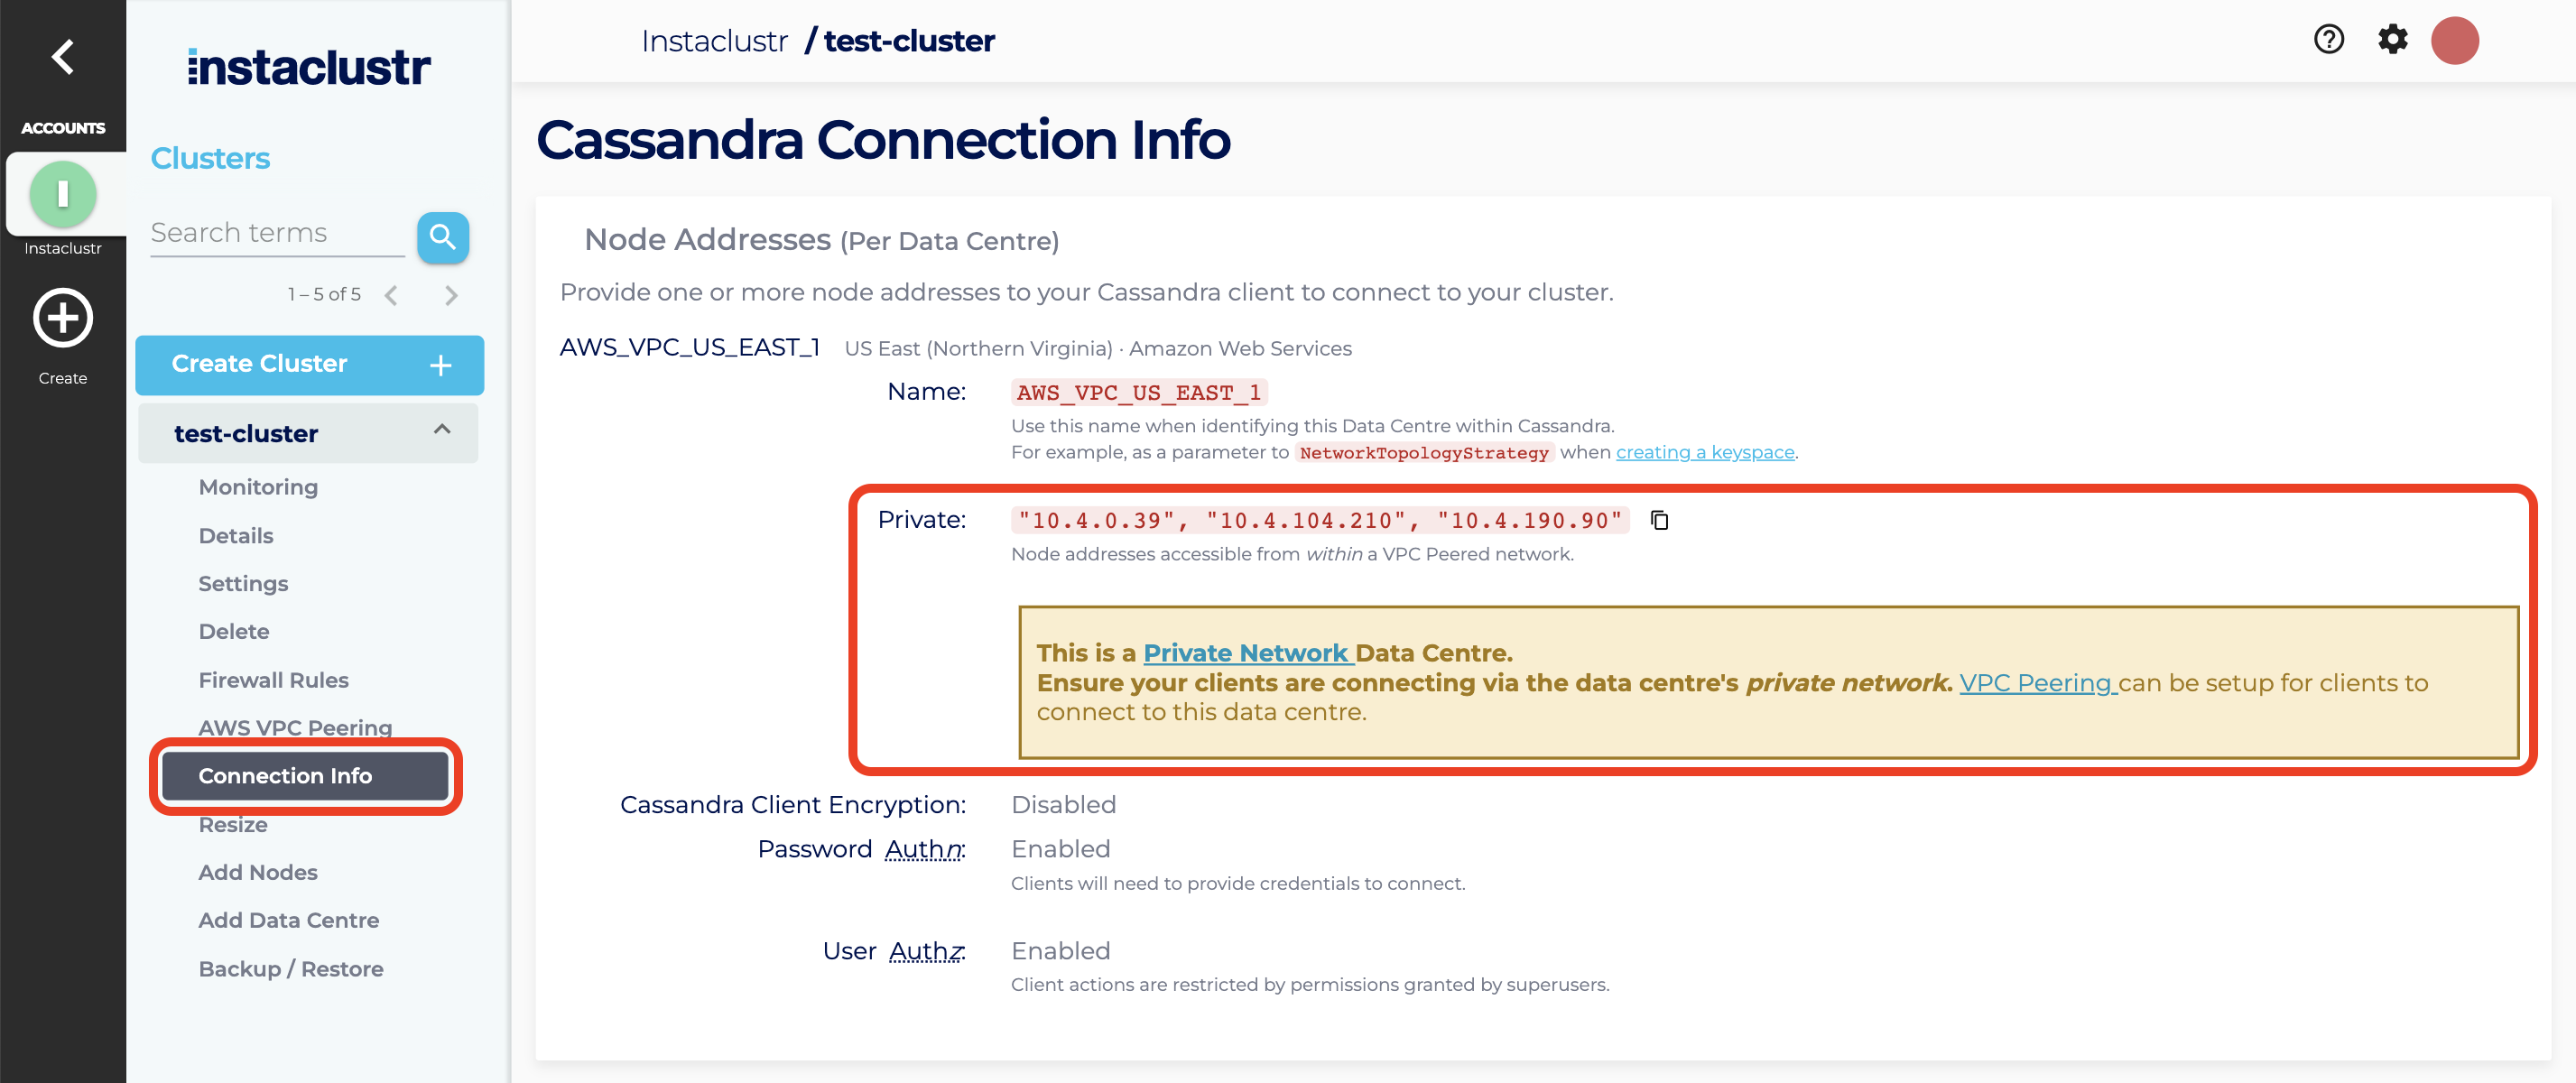Select the Instaclustr account avatar in Accounts panel
The width and height of the screenshot is (2576, 1083).
pos(63,194)
